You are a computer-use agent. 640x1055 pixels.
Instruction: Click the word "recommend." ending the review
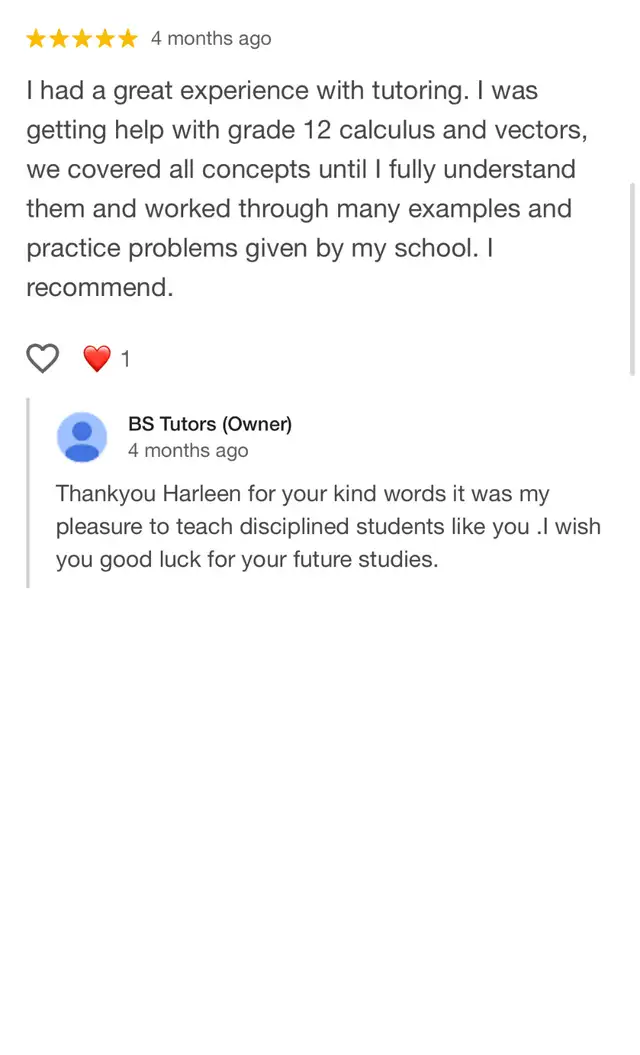(x=100, y=288)
